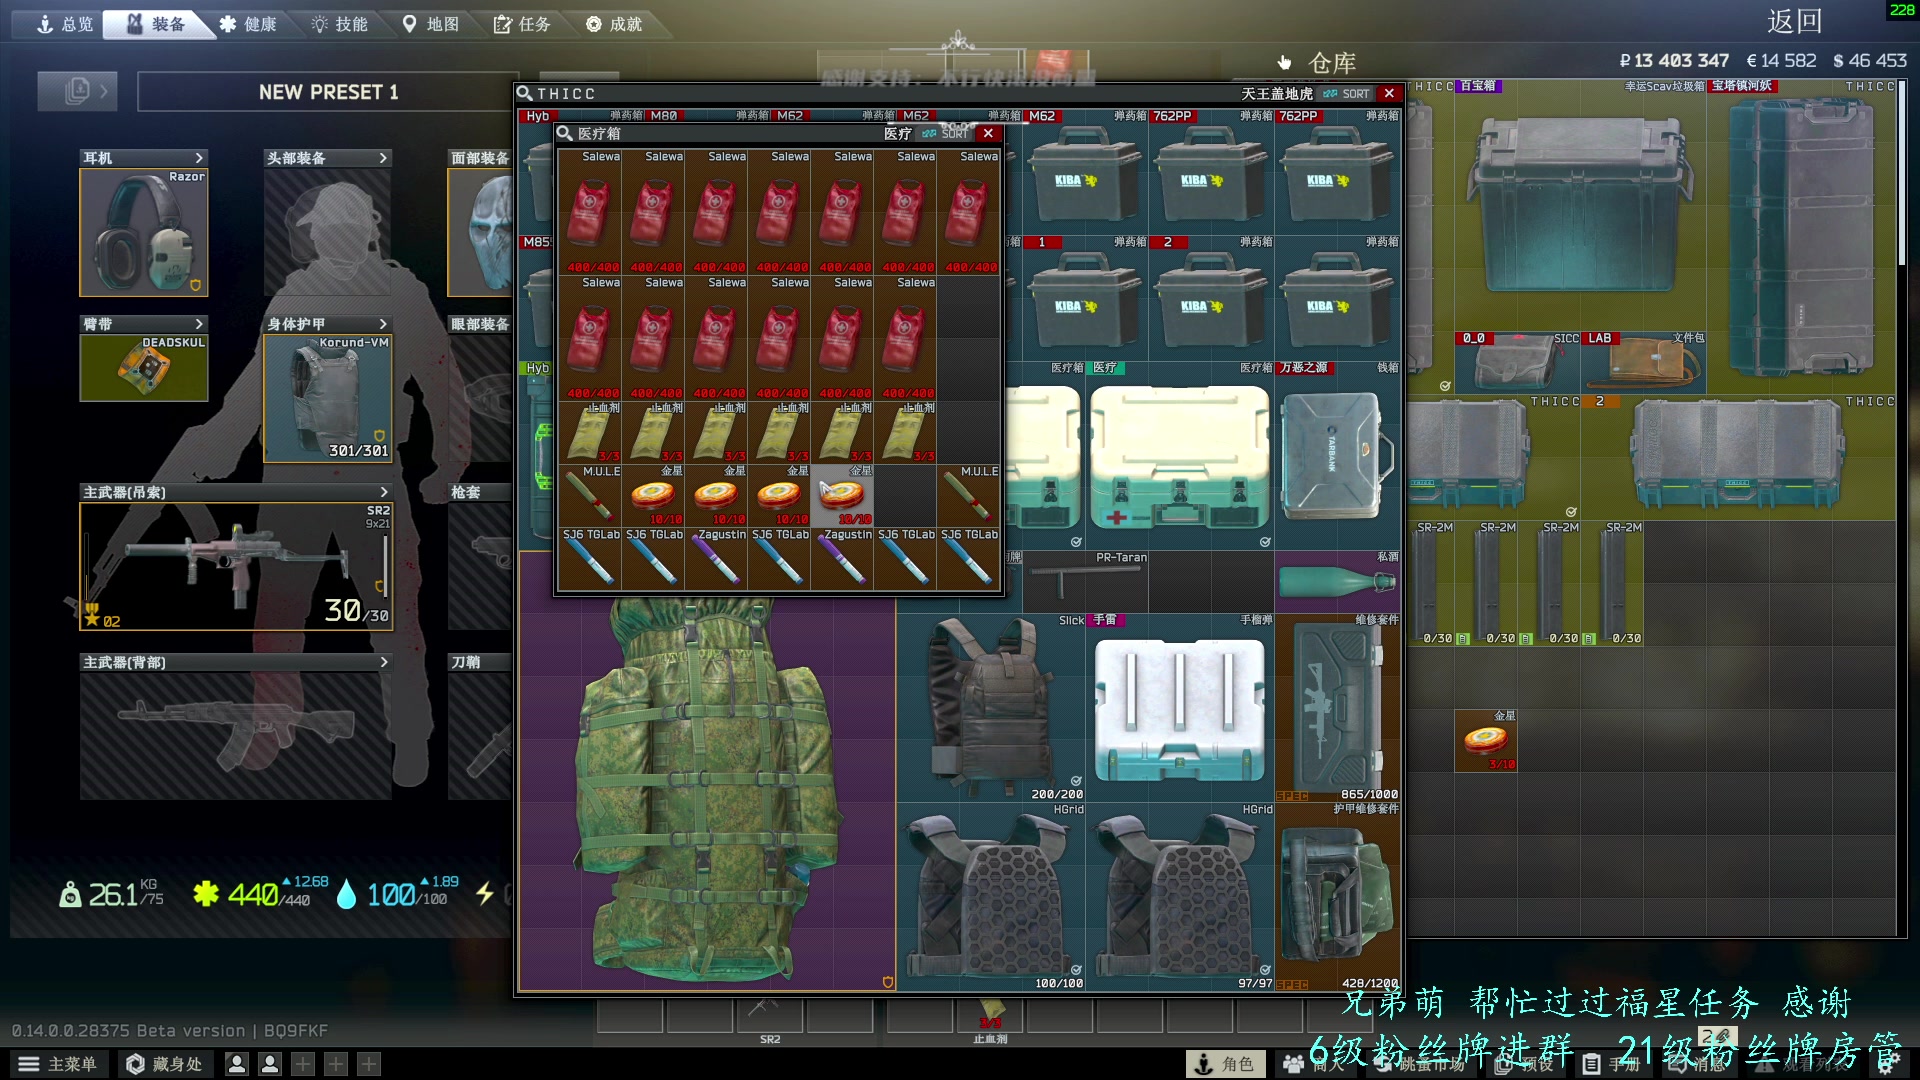Expand the 头部装备 headwear slot arrow
The height and width of the screenshot is (1080, 1920).
click(383, 158)
